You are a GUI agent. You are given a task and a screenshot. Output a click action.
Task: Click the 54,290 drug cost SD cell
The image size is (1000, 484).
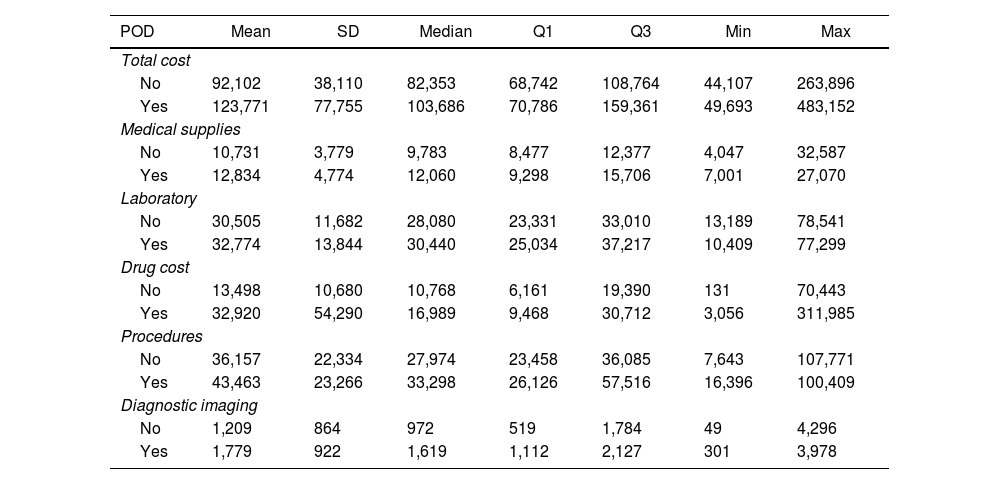(x=338, y=313)
